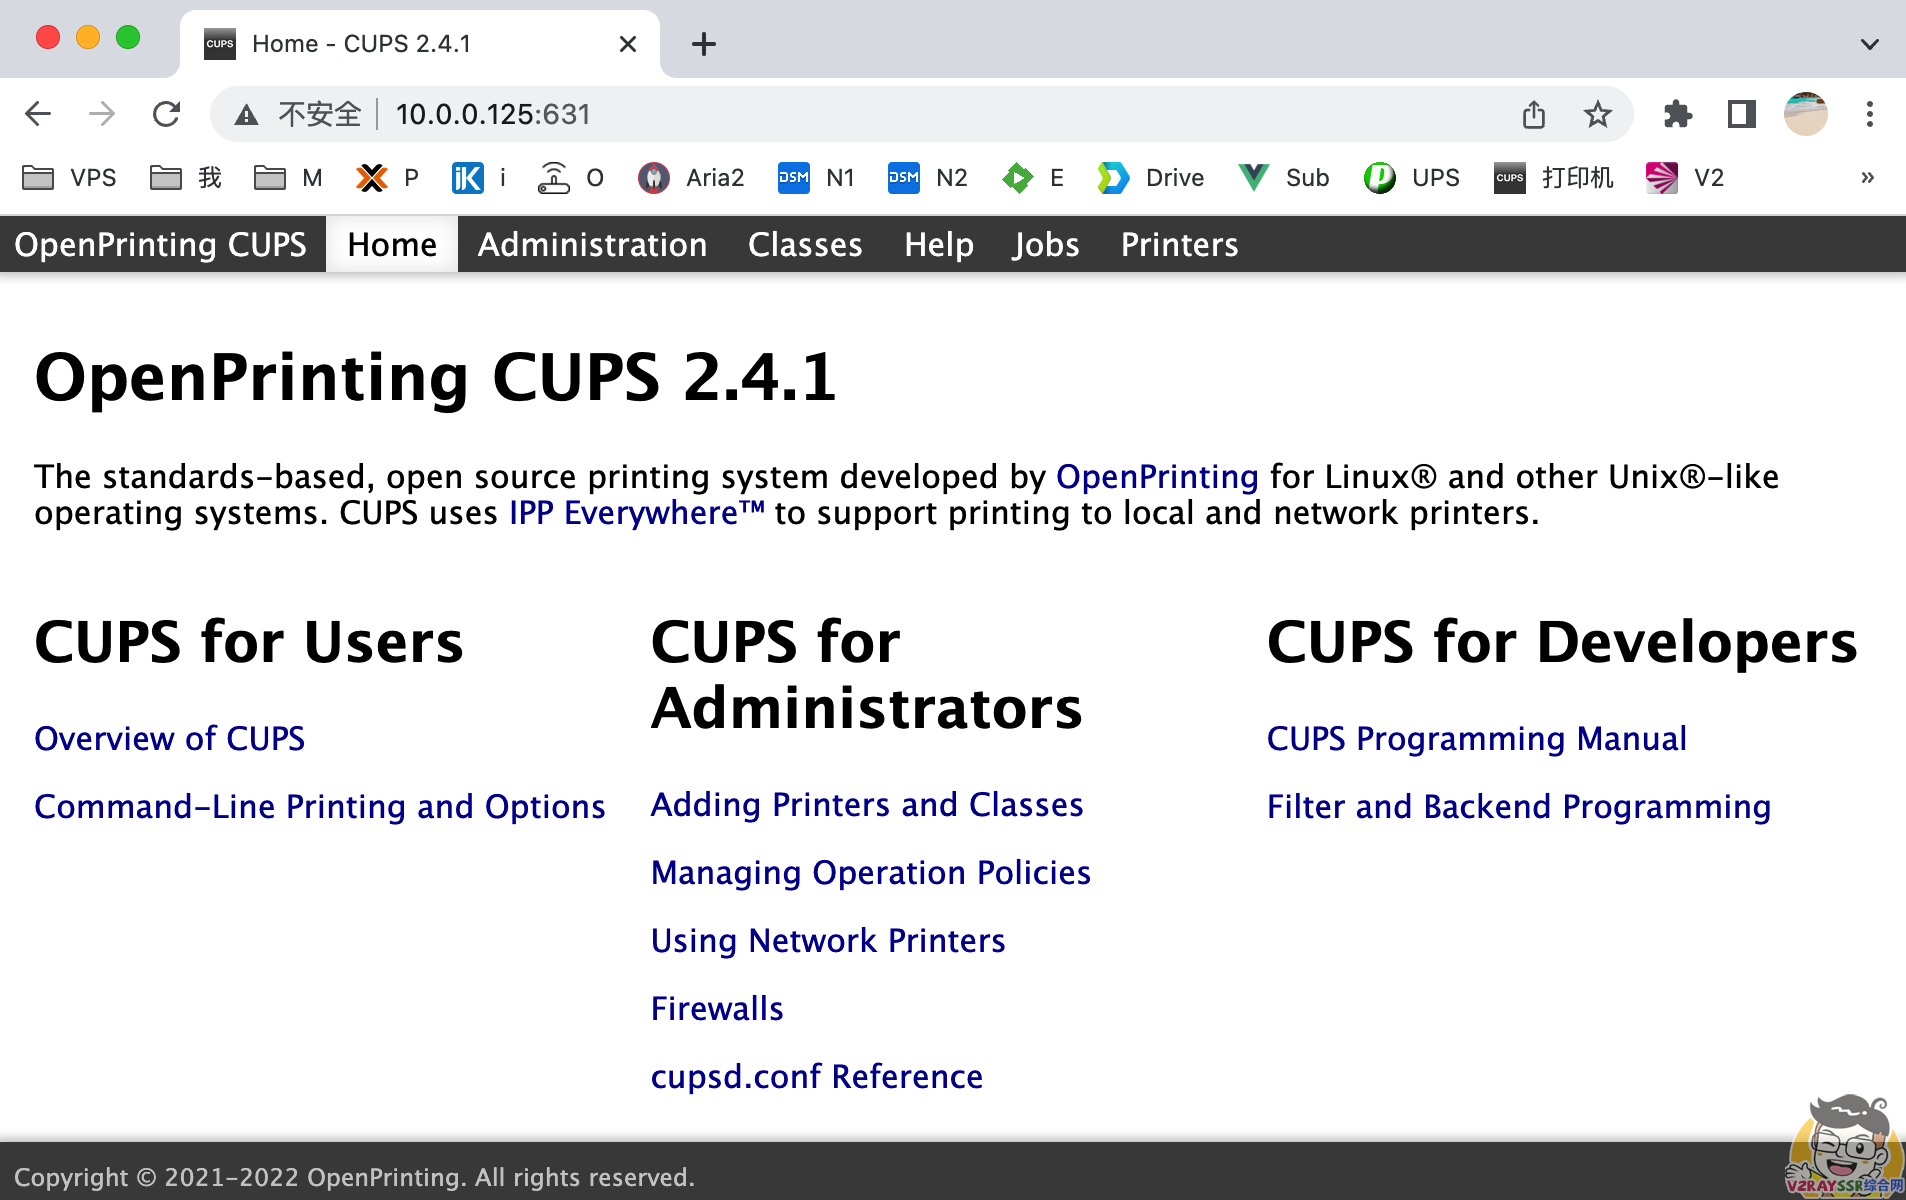The image size is (1906, 1200).
Task: Toggle the browser side panel
Action: [1741, 114]
